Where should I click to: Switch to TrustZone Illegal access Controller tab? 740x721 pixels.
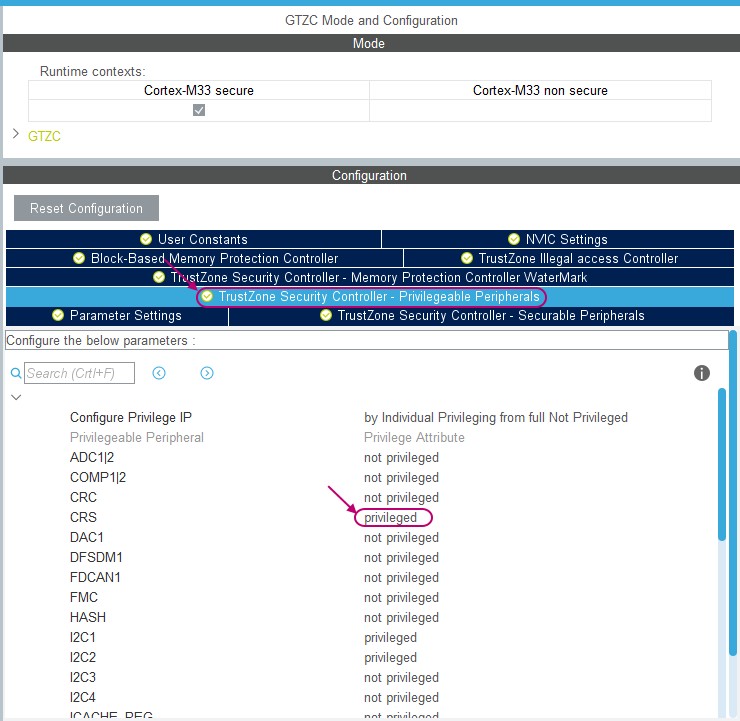tap(569, 258)
